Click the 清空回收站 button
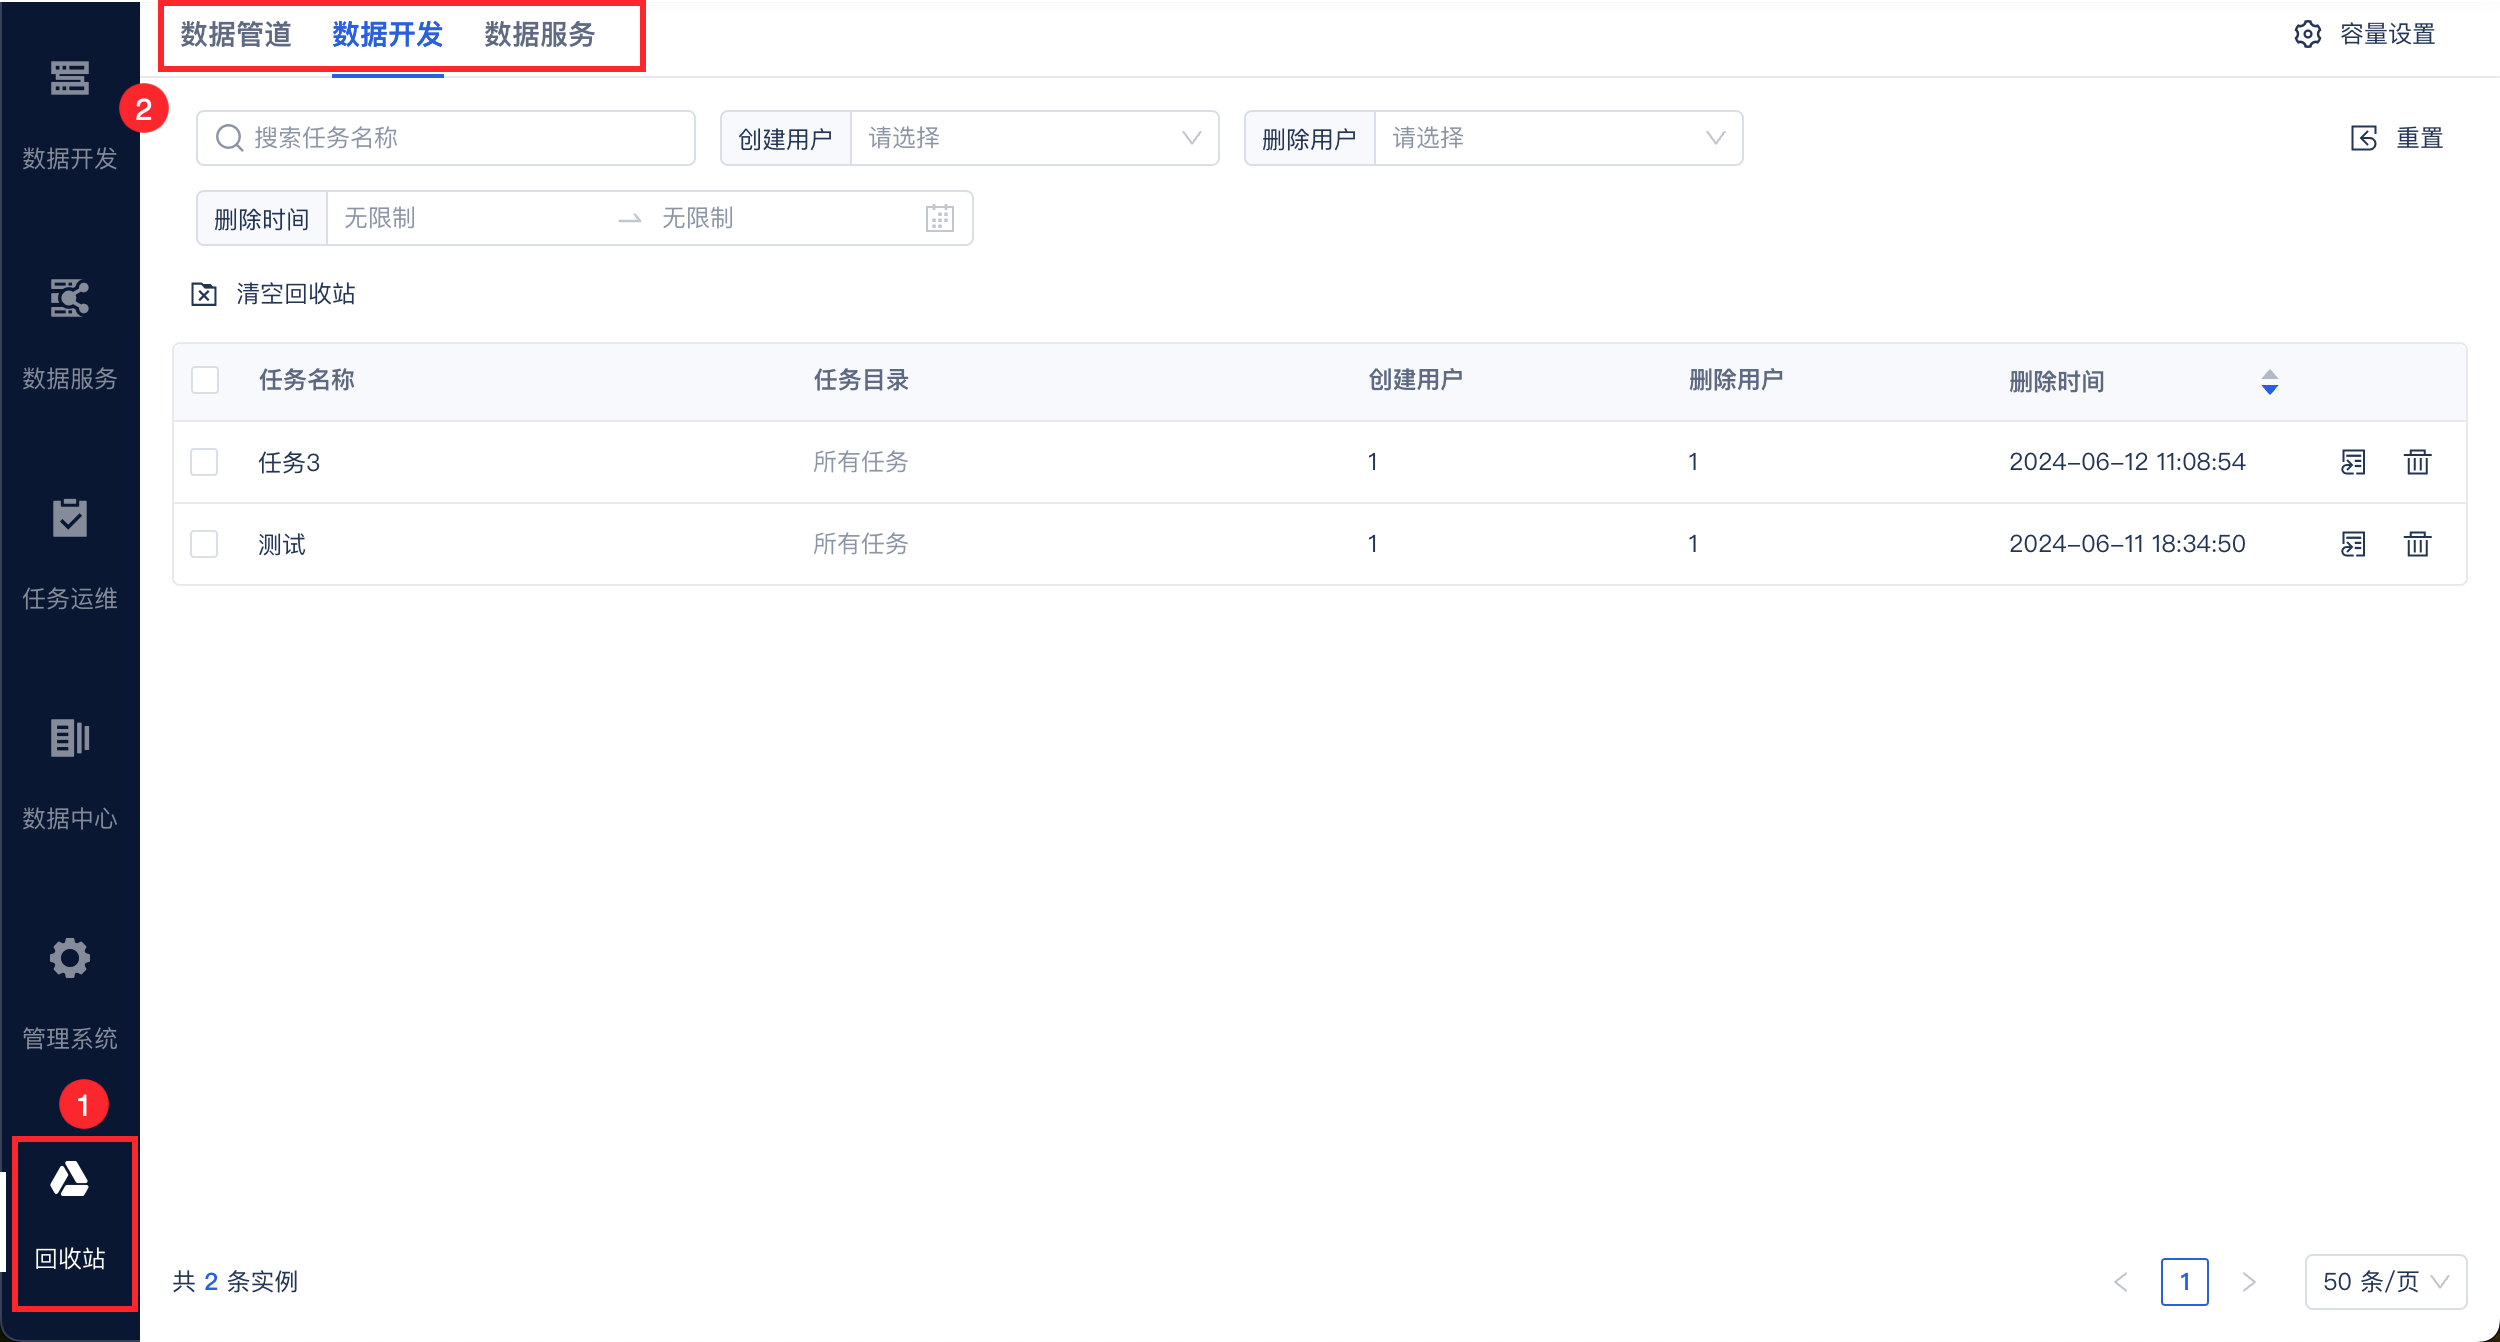 click(x=274, y=294)
